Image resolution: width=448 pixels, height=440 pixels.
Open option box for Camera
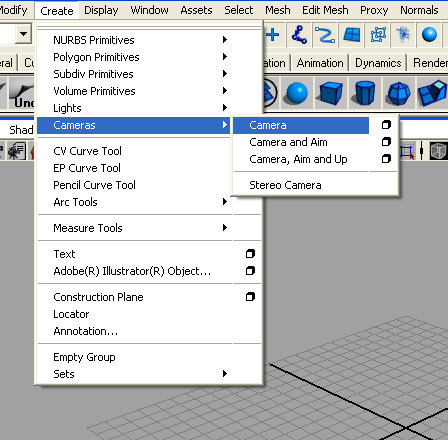[x=386, y=125]
